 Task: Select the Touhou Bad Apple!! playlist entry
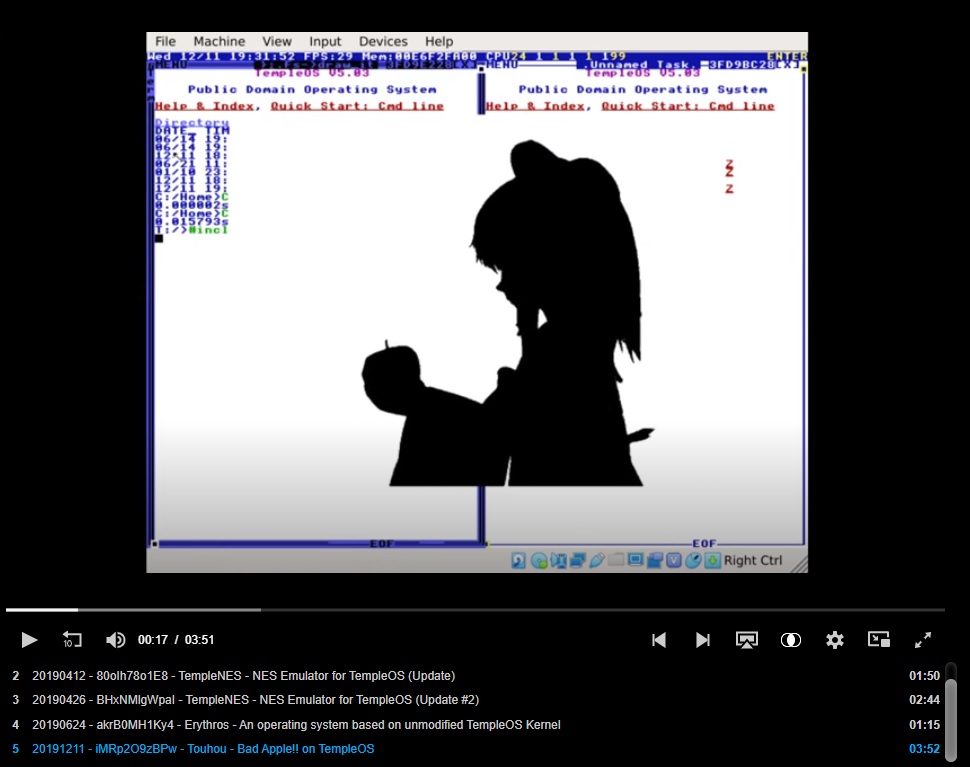pos(203,748)
